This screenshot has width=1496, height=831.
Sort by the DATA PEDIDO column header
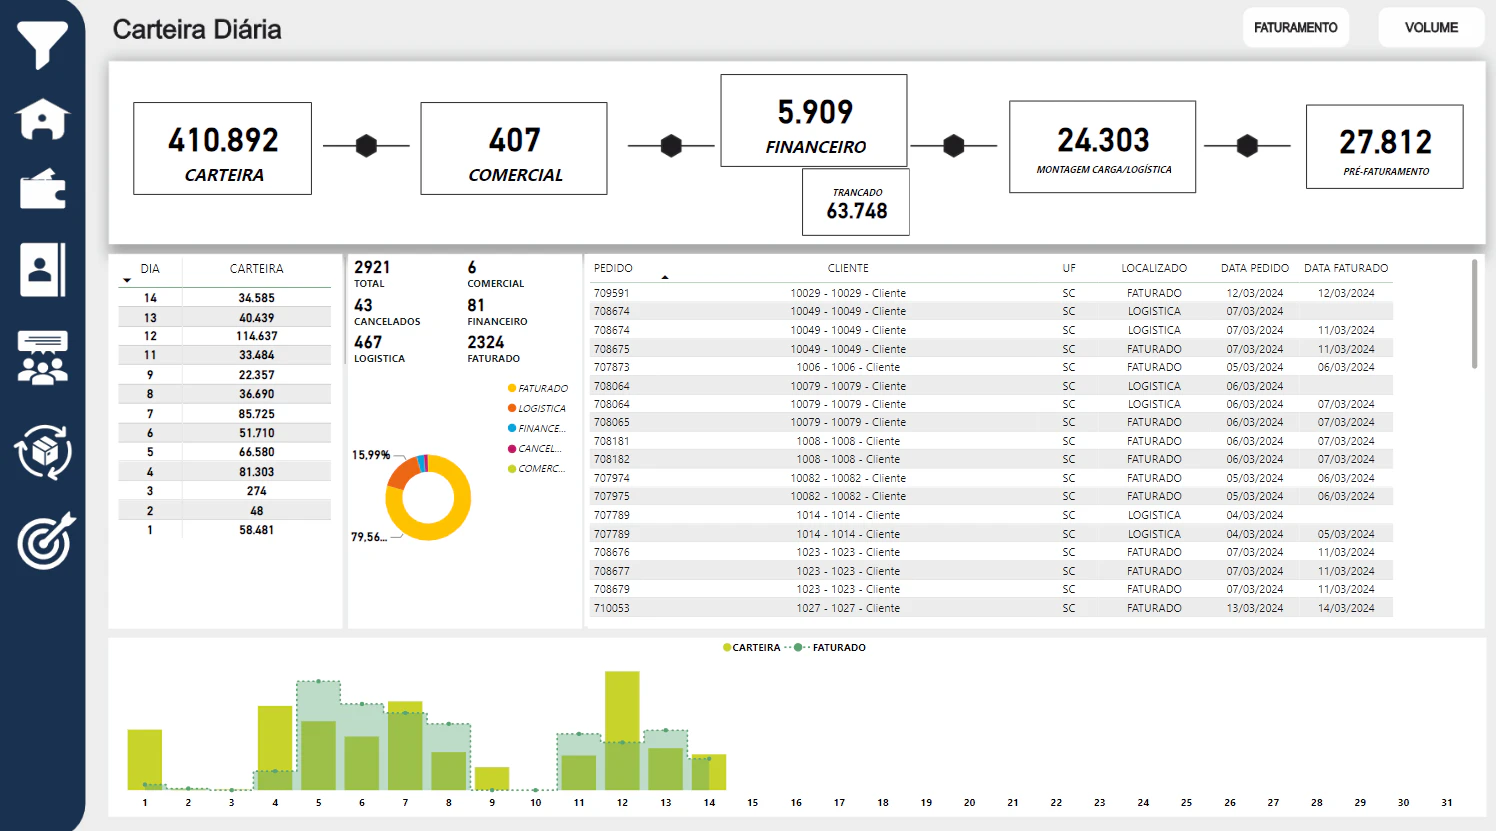tap(1255, 268)
